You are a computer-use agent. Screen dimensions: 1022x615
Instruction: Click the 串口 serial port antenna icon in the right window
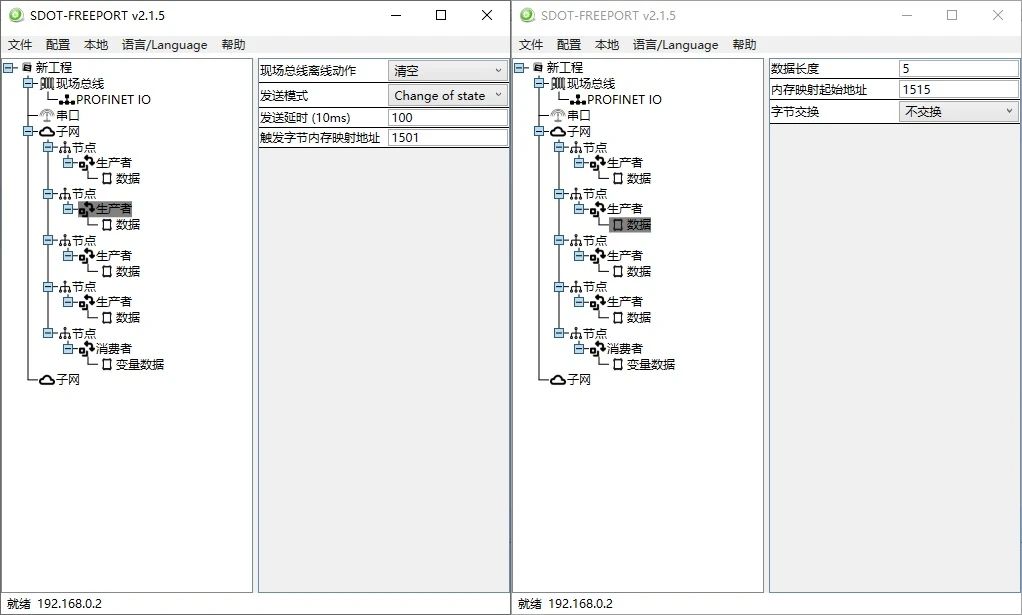[x=558, y=115]
